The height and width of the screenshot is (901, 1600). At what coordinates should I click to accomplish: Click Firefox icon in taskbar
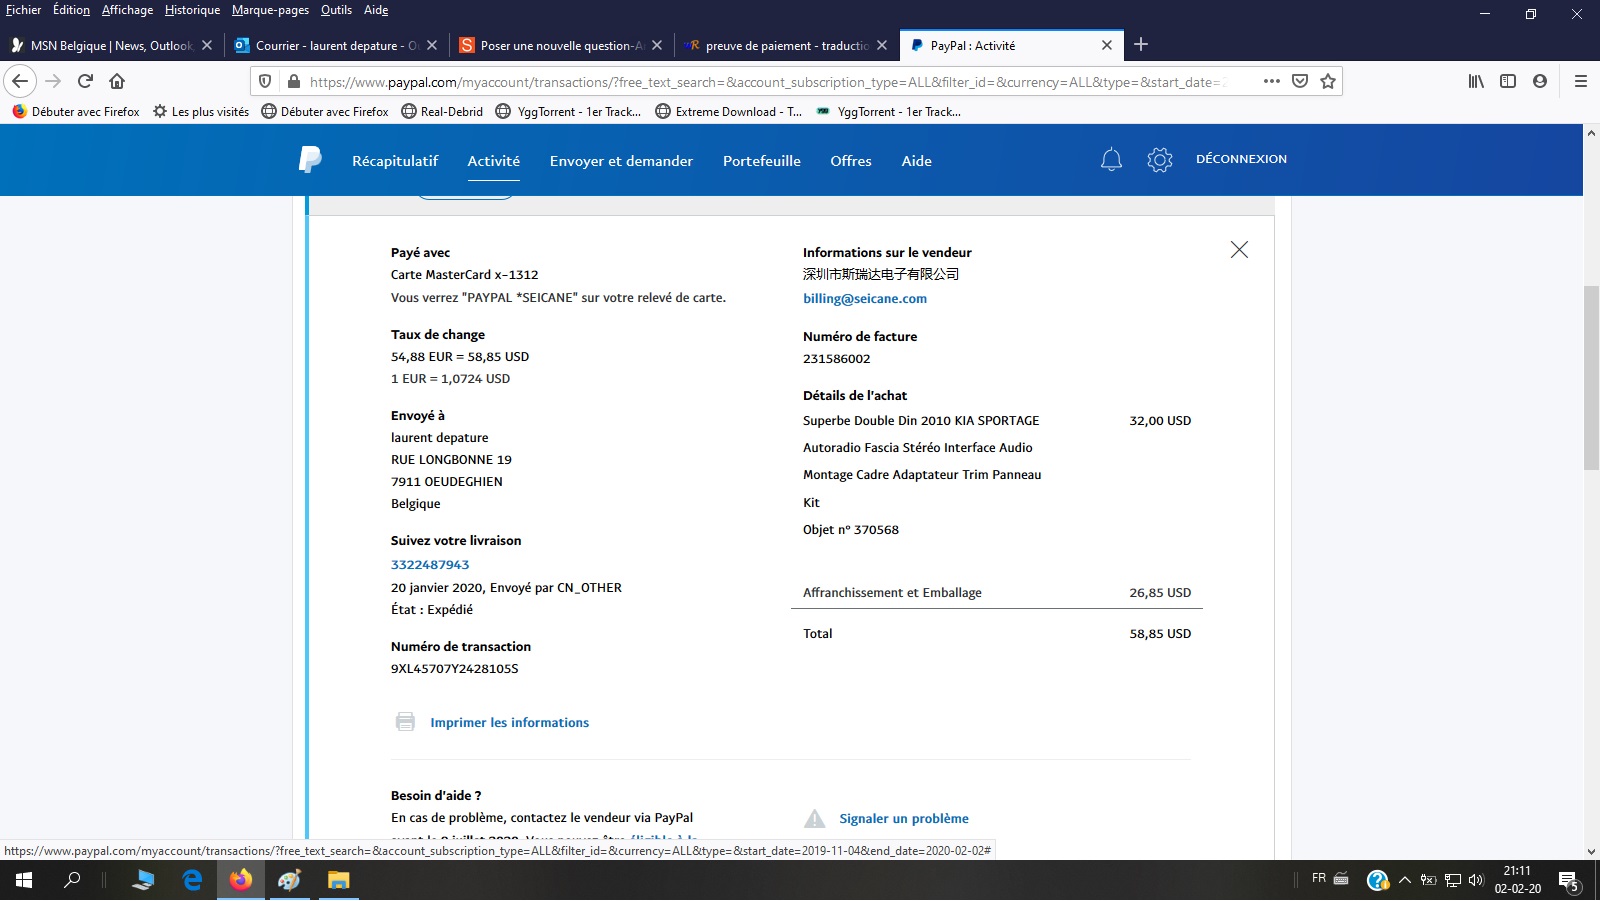241,880
